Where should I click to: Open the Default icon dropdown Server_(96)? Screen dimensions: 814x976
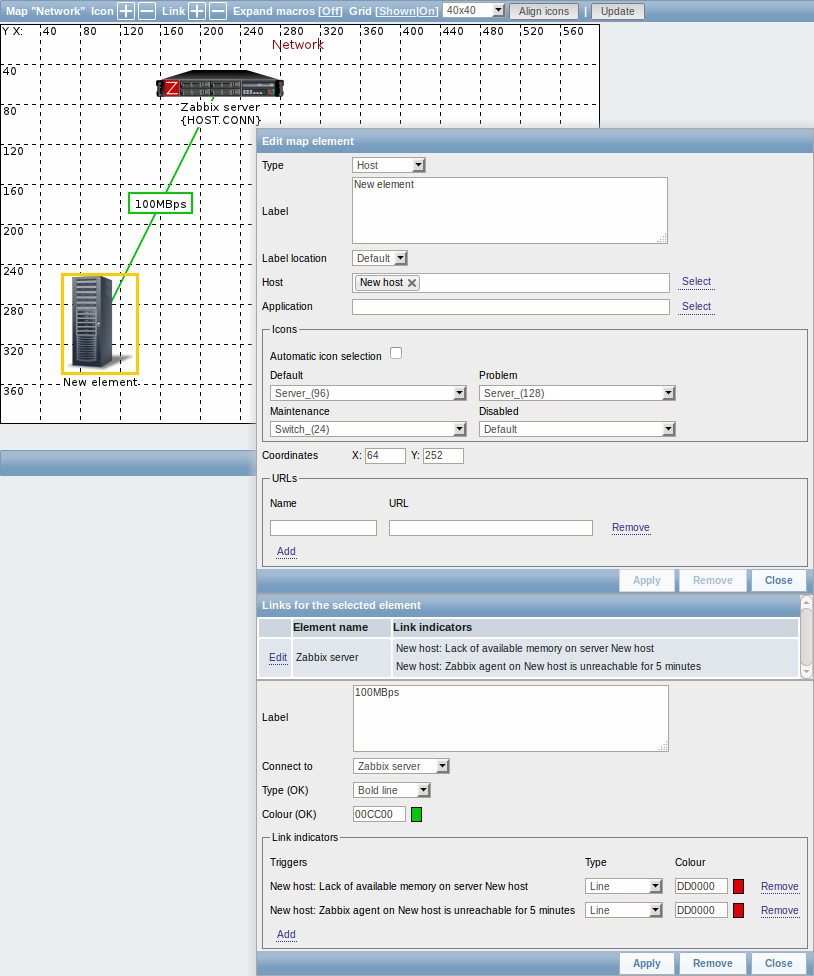coord(368,393)
